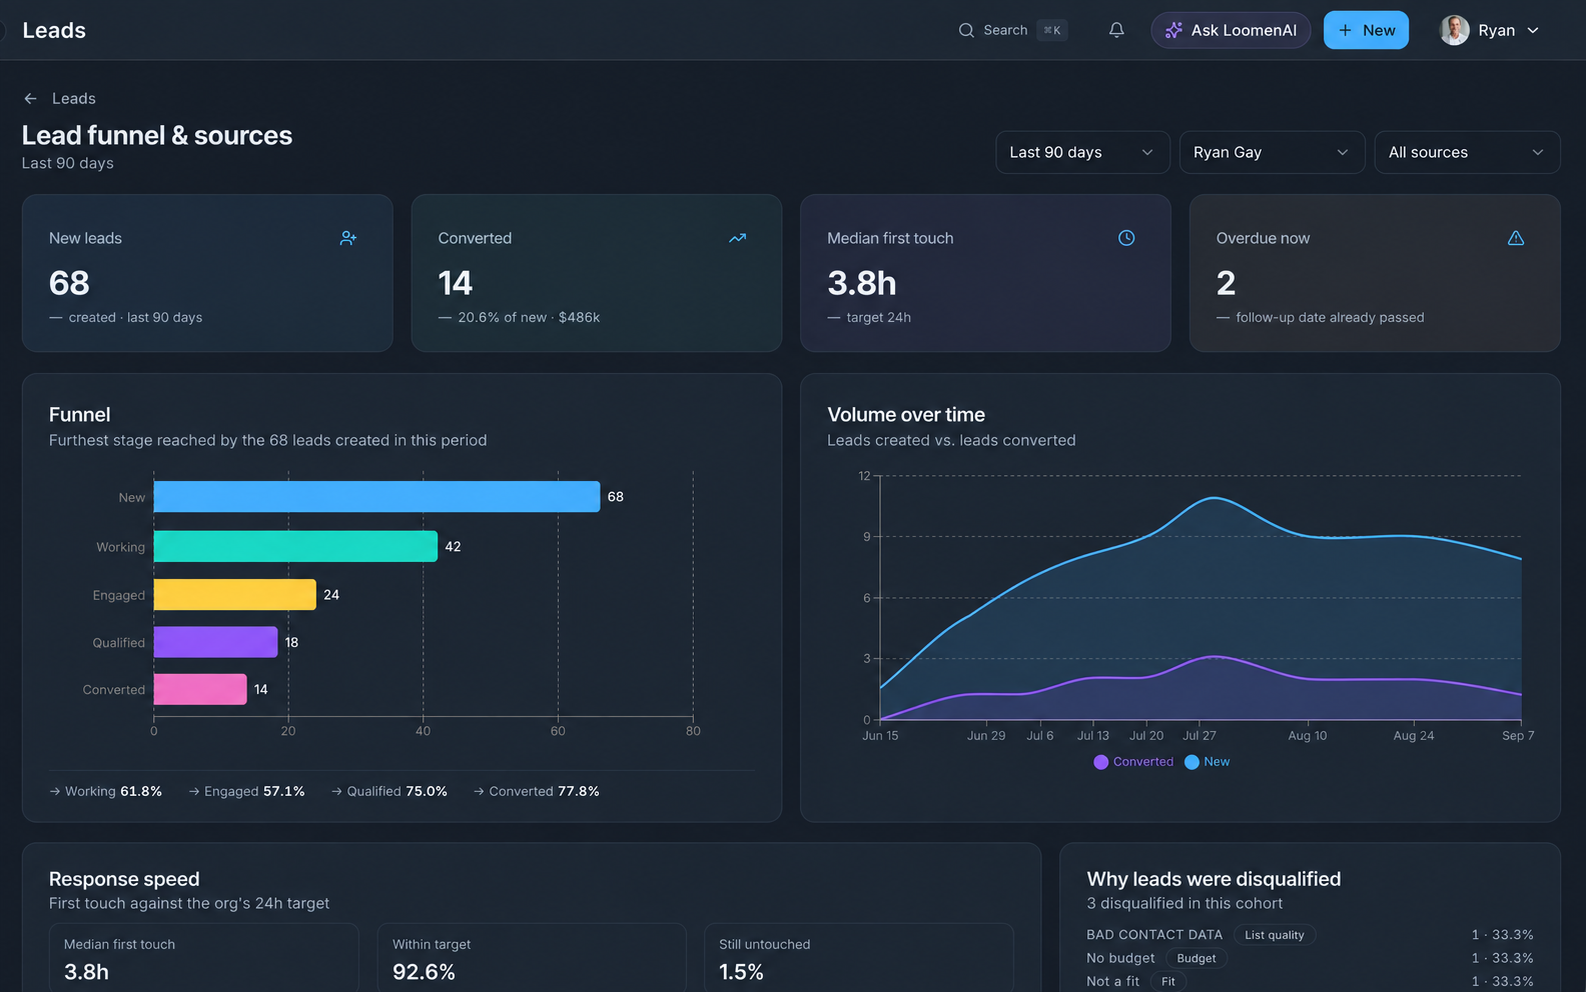This screenshot has width=1586, height=992.
Task: Click the 3.8h value in Median first touch card
Action: point(862,283)
